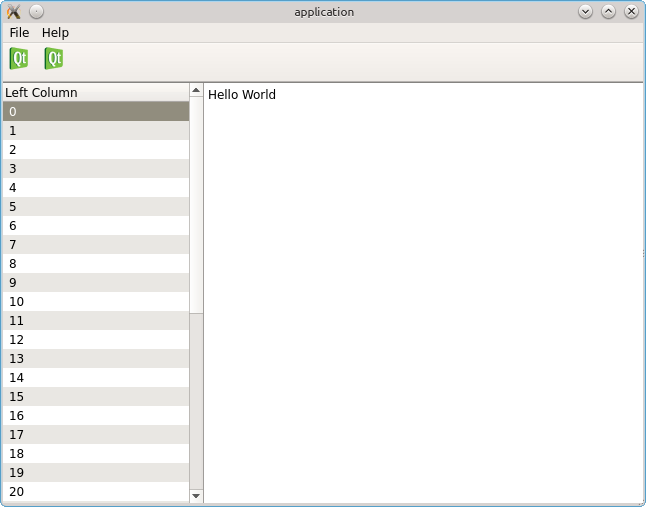Click the Left Column header

95,93
